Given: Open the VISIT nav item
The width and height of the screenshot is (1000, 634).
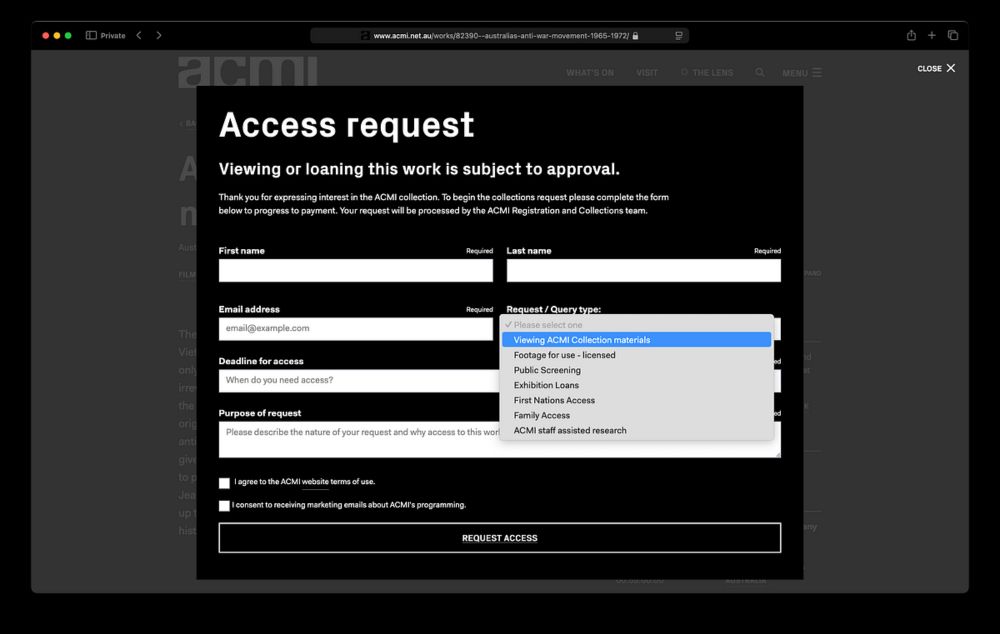Looking at the screenshot, I should click(x=647, y=73).
